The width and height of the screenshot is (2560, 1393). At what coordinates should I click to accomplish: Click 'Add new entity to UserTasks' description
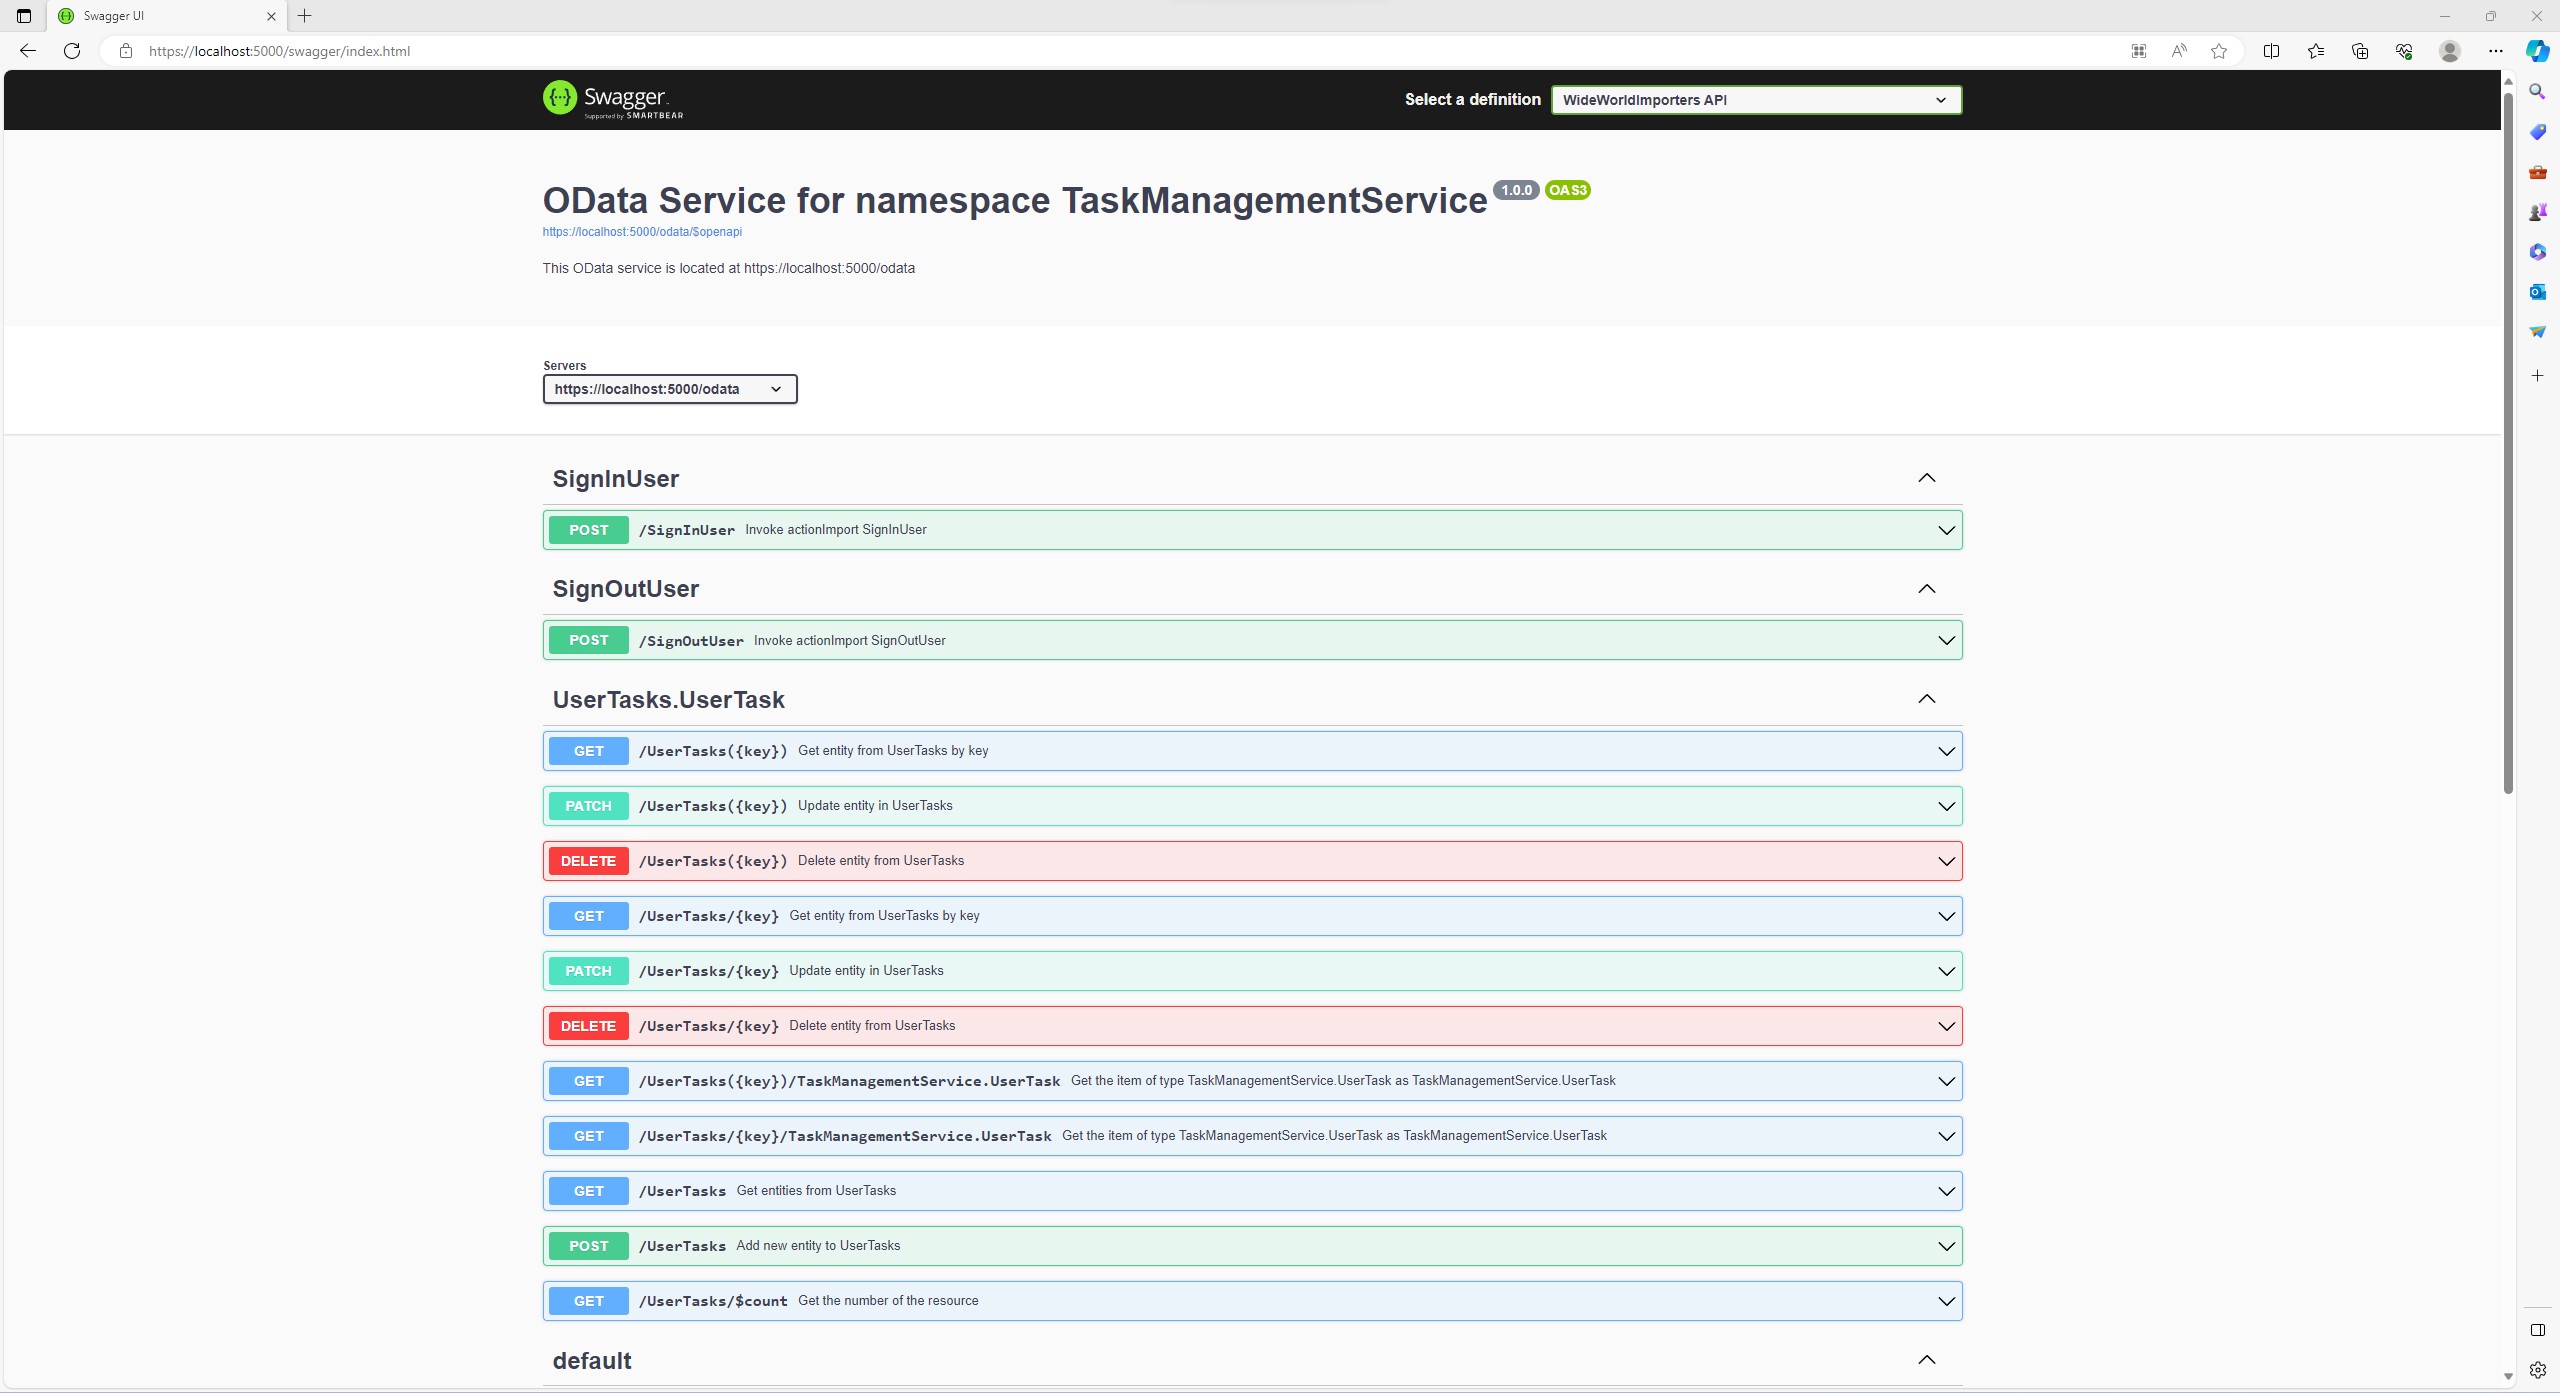818,1246
